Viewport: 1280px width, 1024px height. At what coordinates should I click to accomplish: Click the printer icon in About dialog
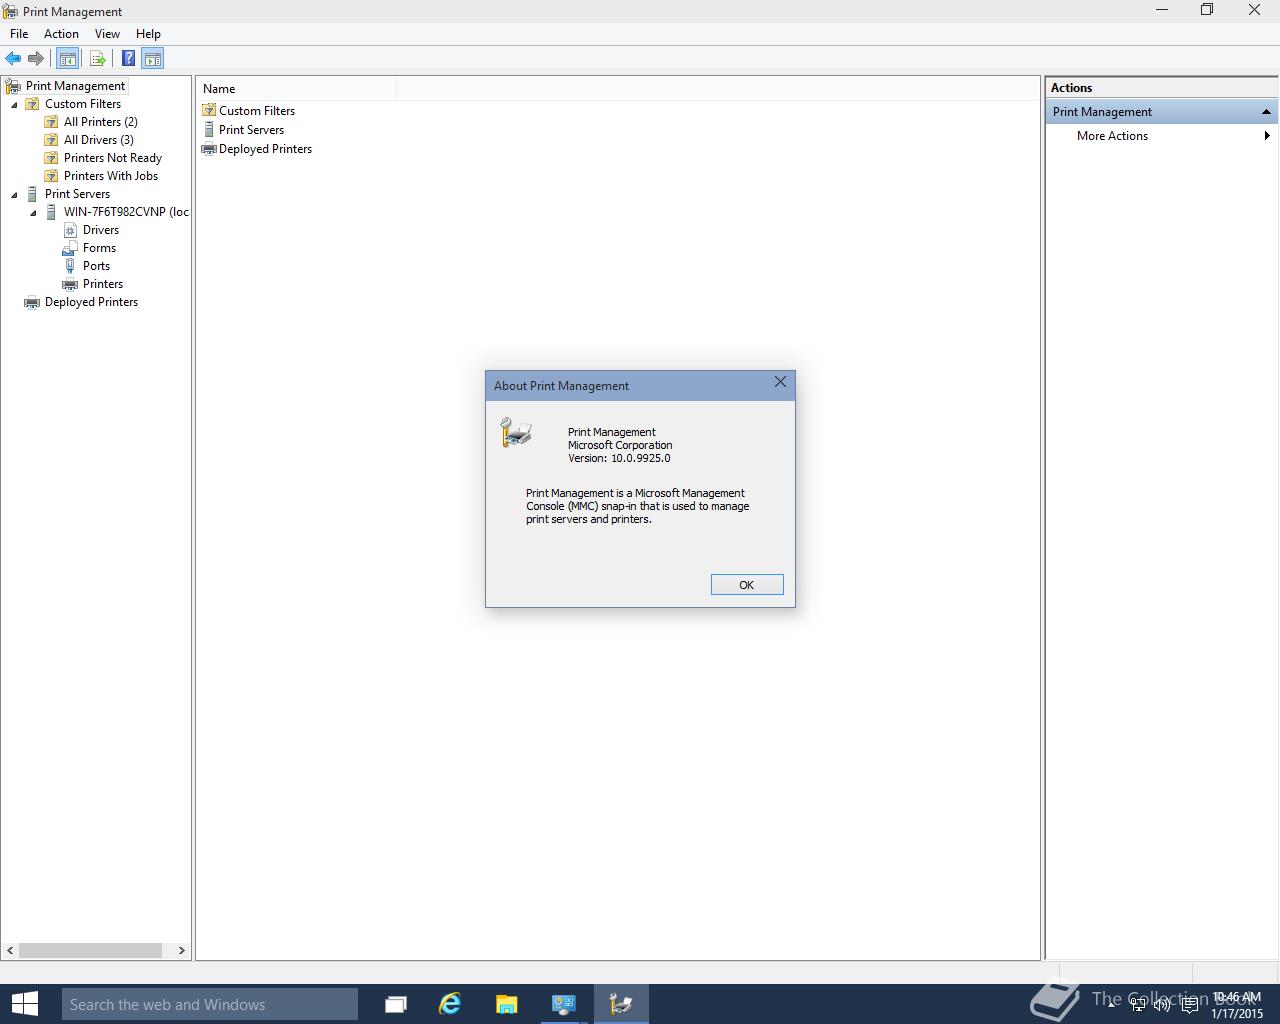pyautogui.click(x=516, y=433)
